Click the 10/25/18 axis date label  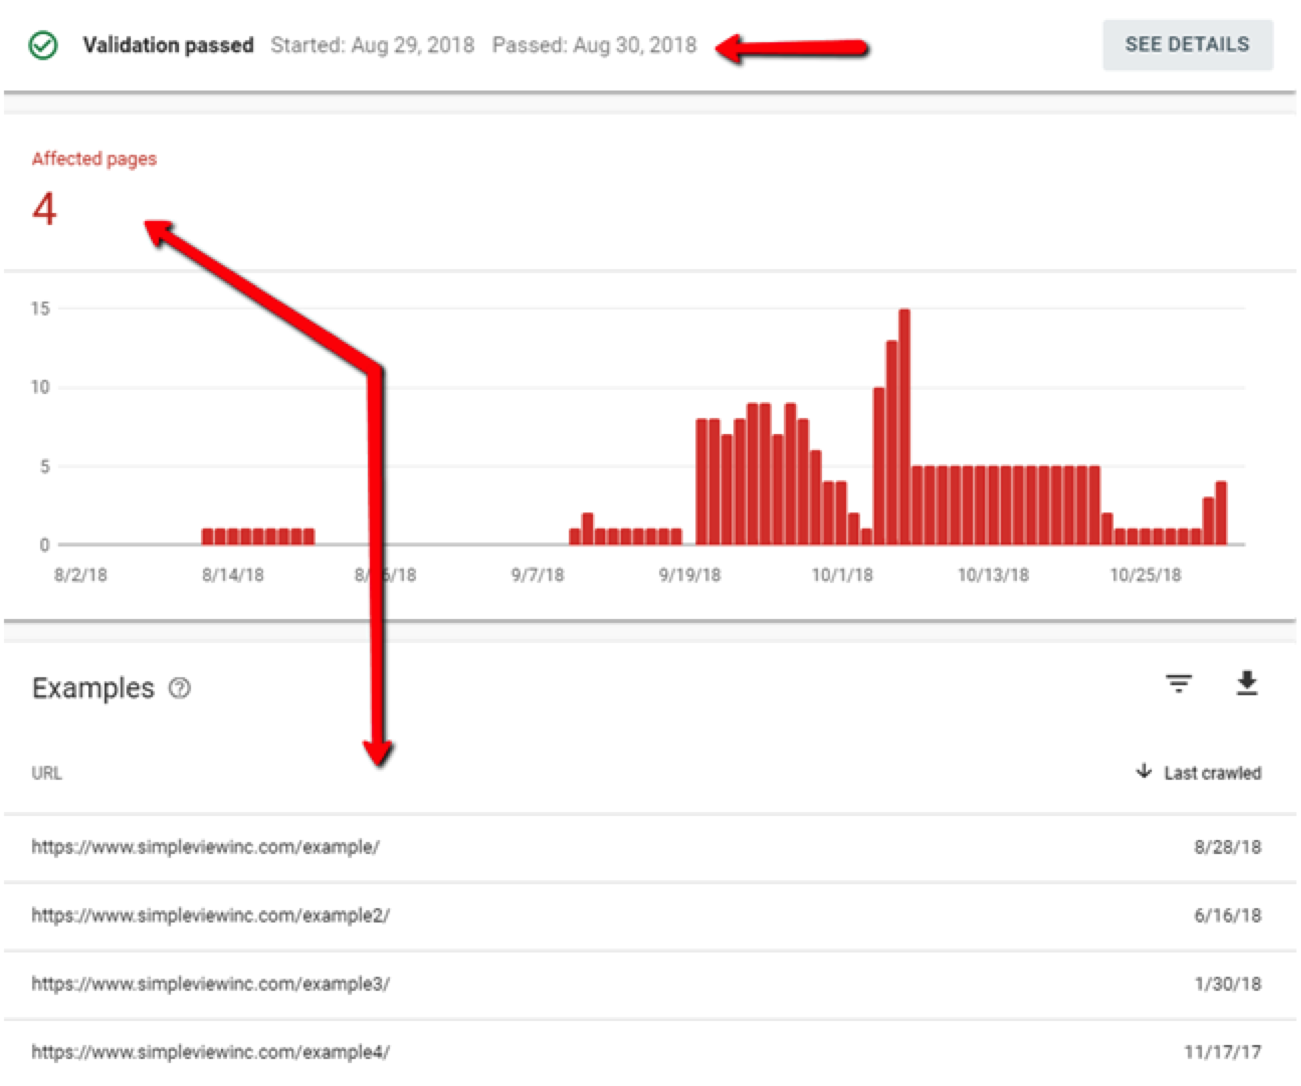(x=1146, y=575)
